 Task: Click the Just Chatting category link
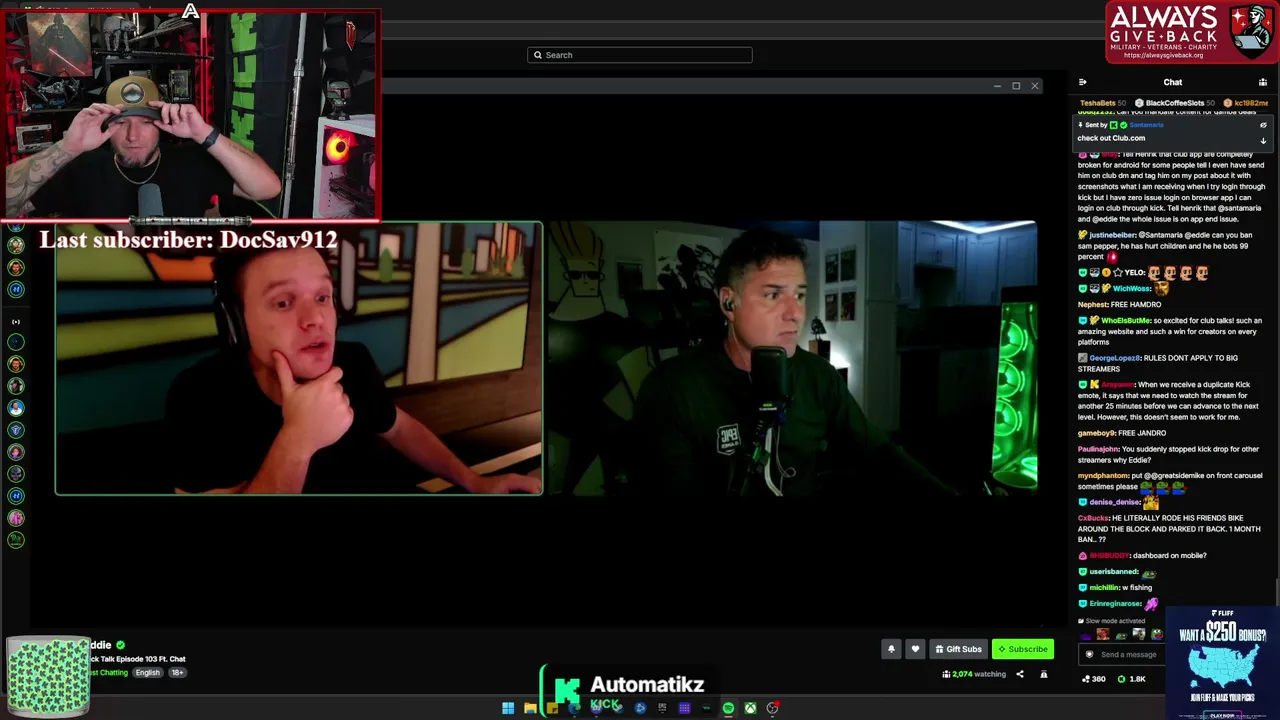(108, 673)
